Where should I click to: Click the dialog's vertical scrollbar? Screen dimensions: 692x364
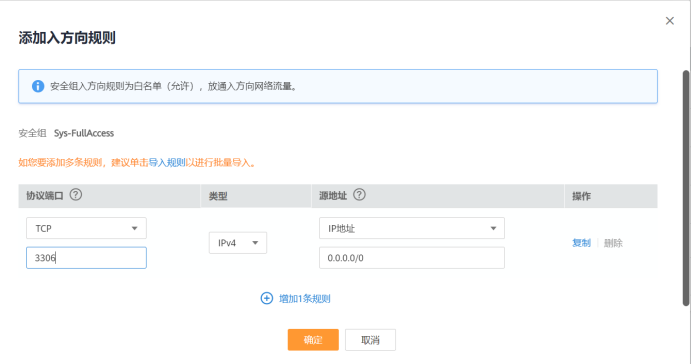(x=686, y=188)
